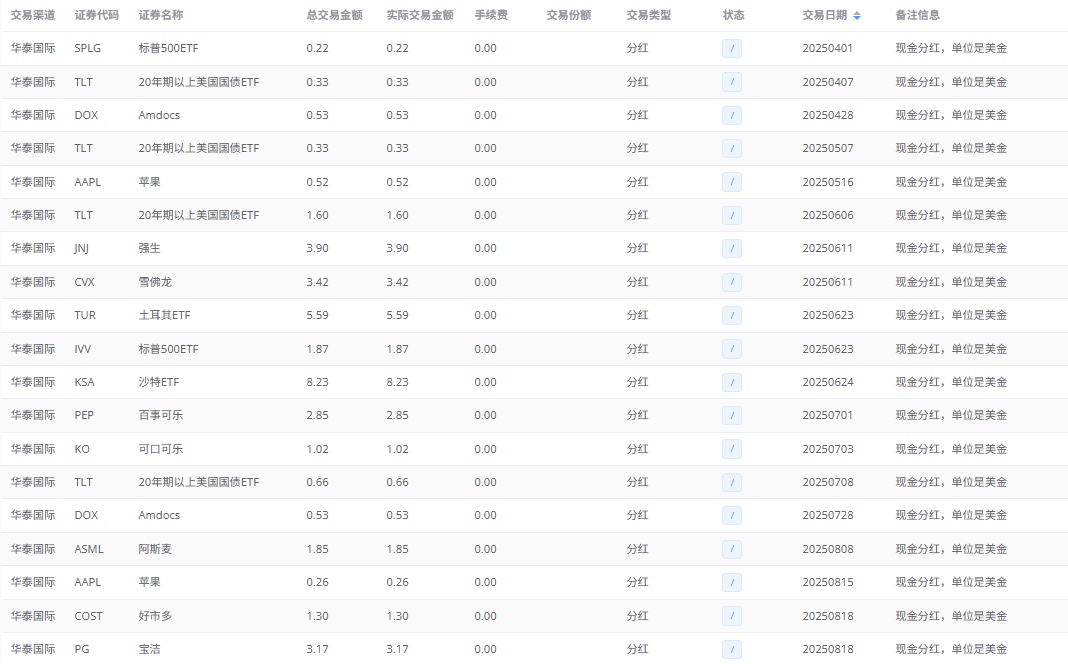Click the security name 好市多
Screen dimensions: 1068x664
(155, 616)
